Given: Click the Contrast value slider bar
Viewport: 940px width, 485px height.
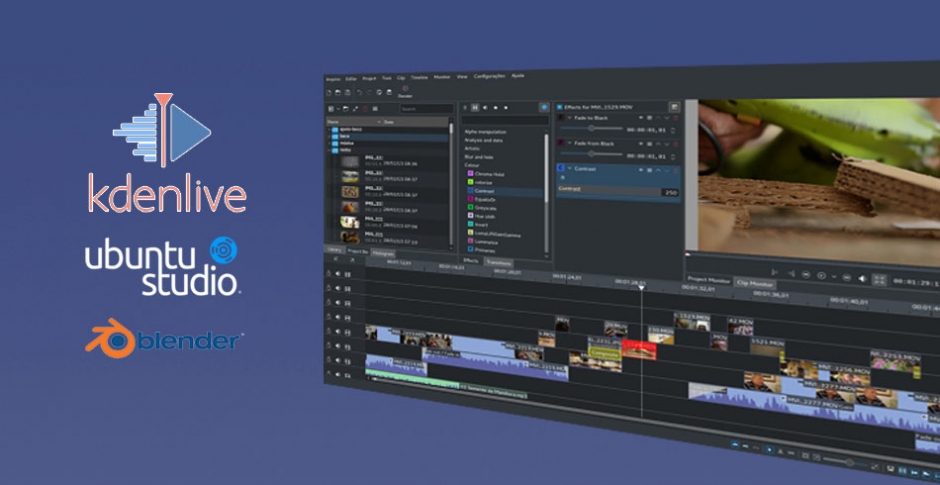Looking at the screenshot, I should click(x=618, y=191).
